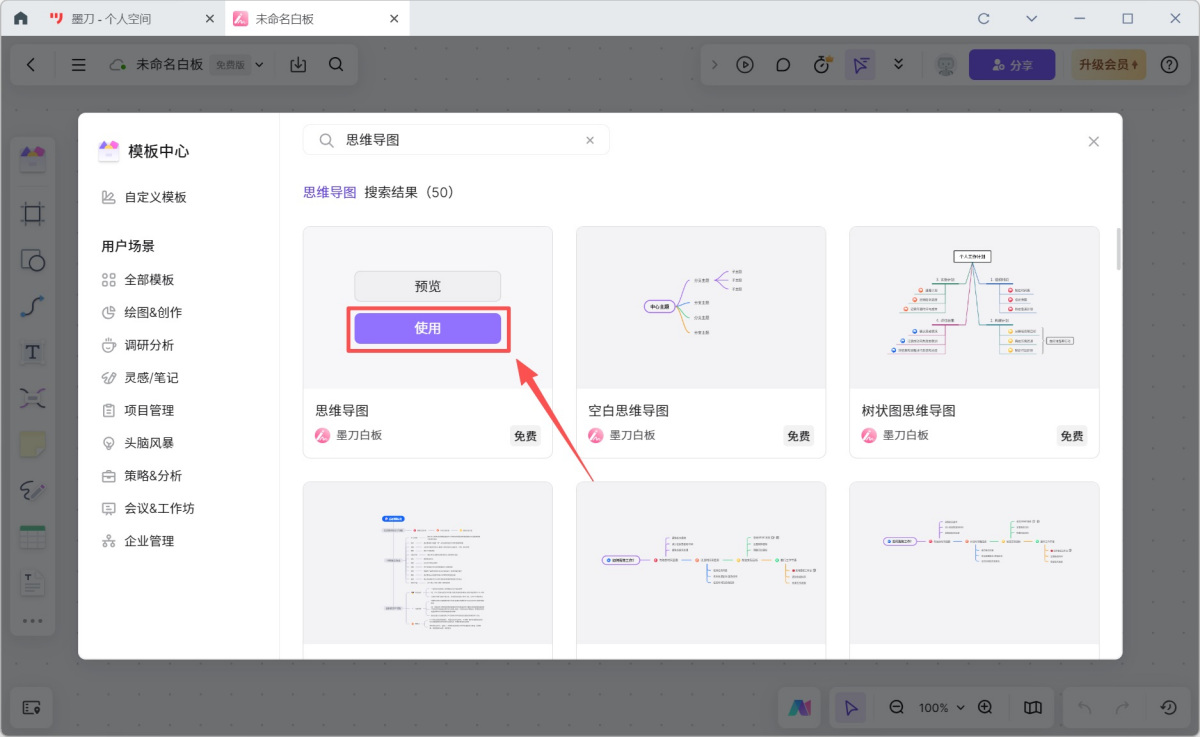Close the template center dialog
Viewport: 1200px width, 737px height.
coord(1093,142)
